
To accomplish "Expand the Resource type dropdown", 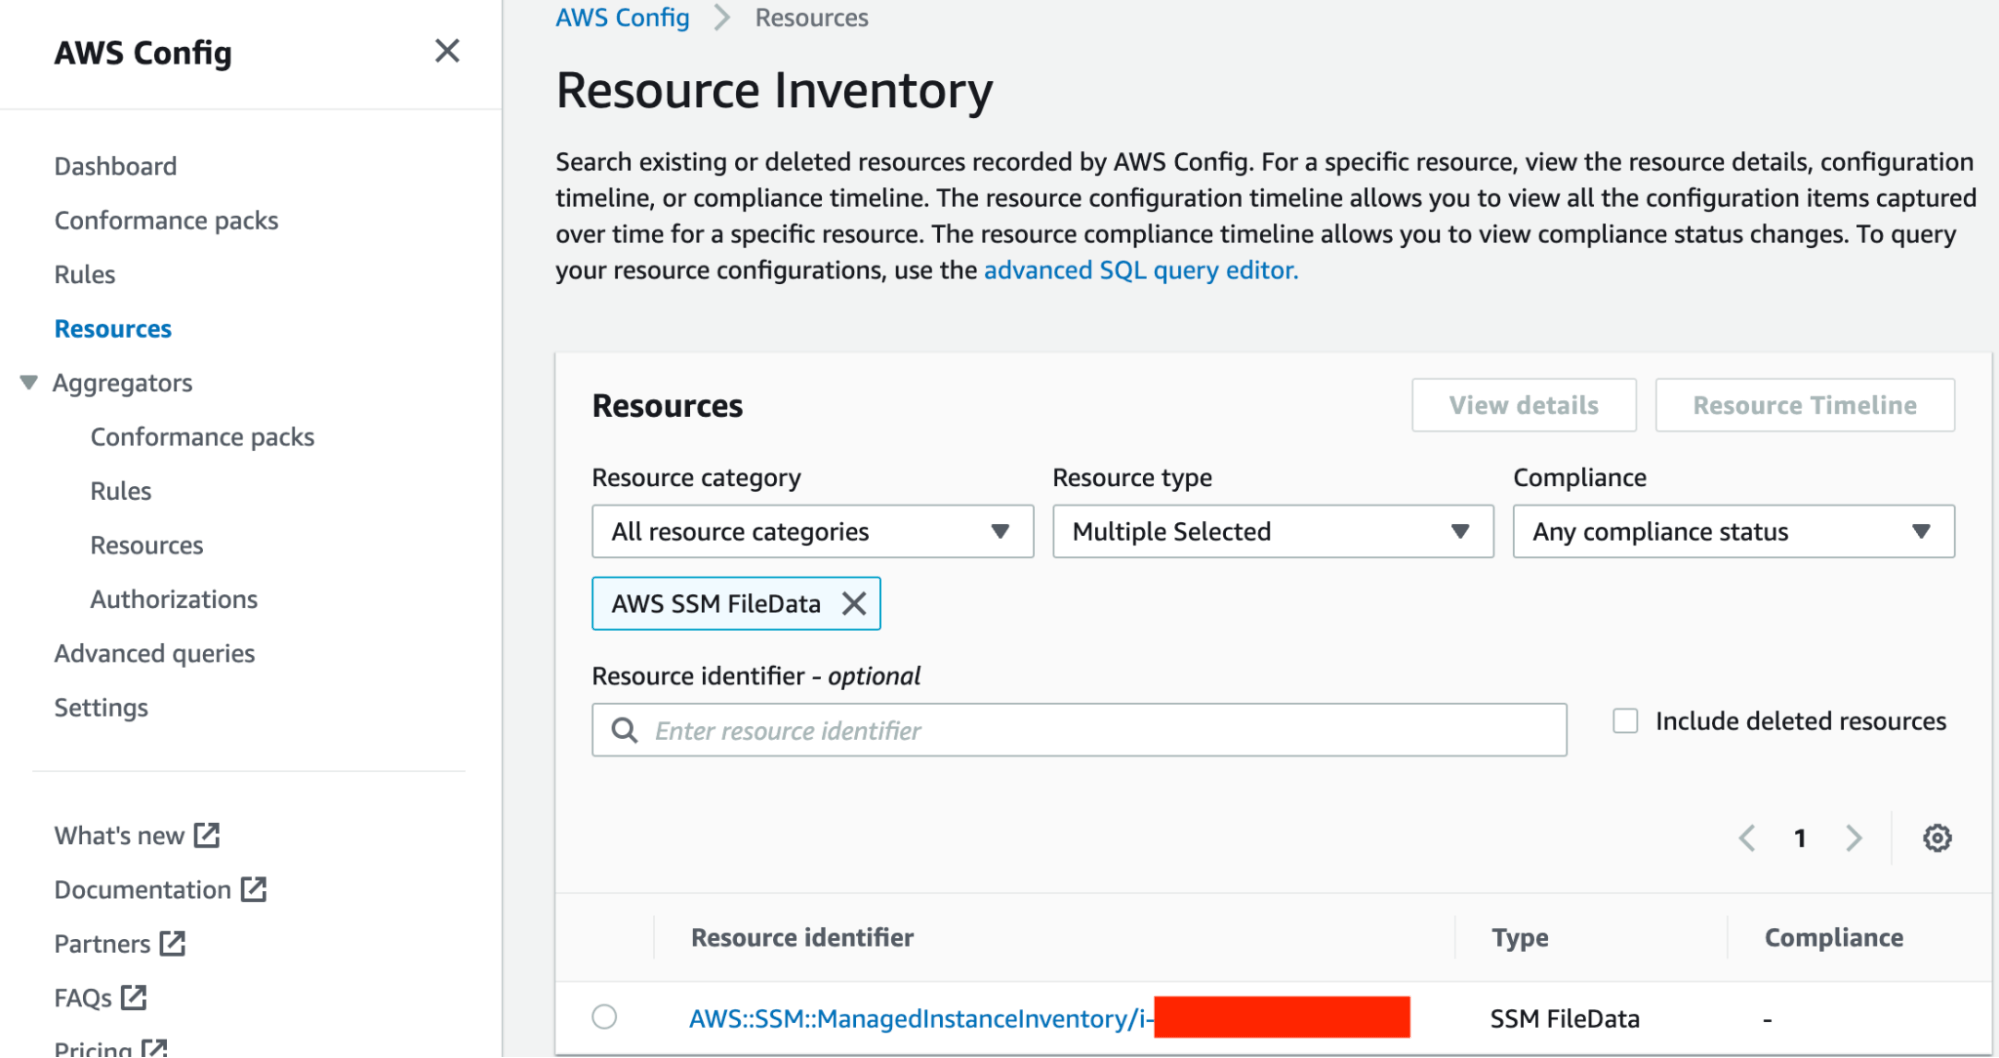I will (x=1272, y=532).
